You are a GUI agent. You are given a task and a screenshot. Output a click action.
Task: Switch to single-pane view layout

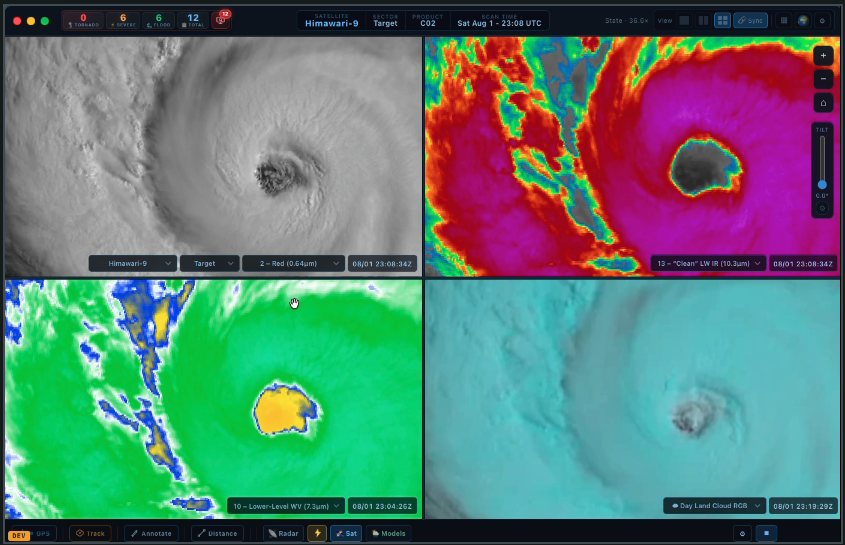tap(684, 20)
